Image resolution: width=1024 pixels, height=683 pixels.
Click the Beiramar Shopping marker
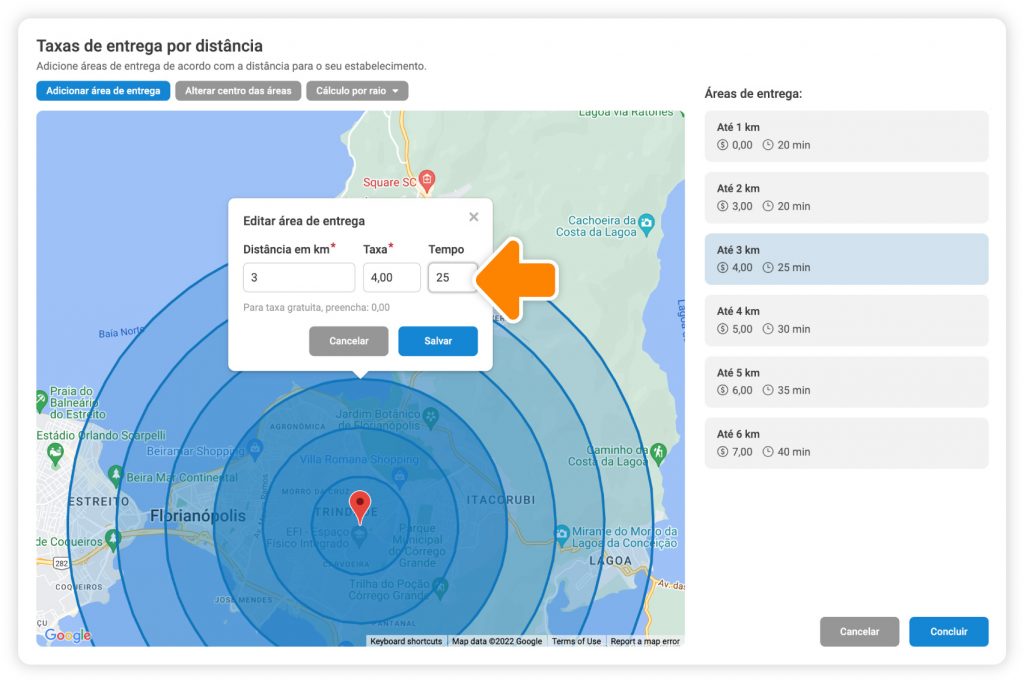click(255, 449)
